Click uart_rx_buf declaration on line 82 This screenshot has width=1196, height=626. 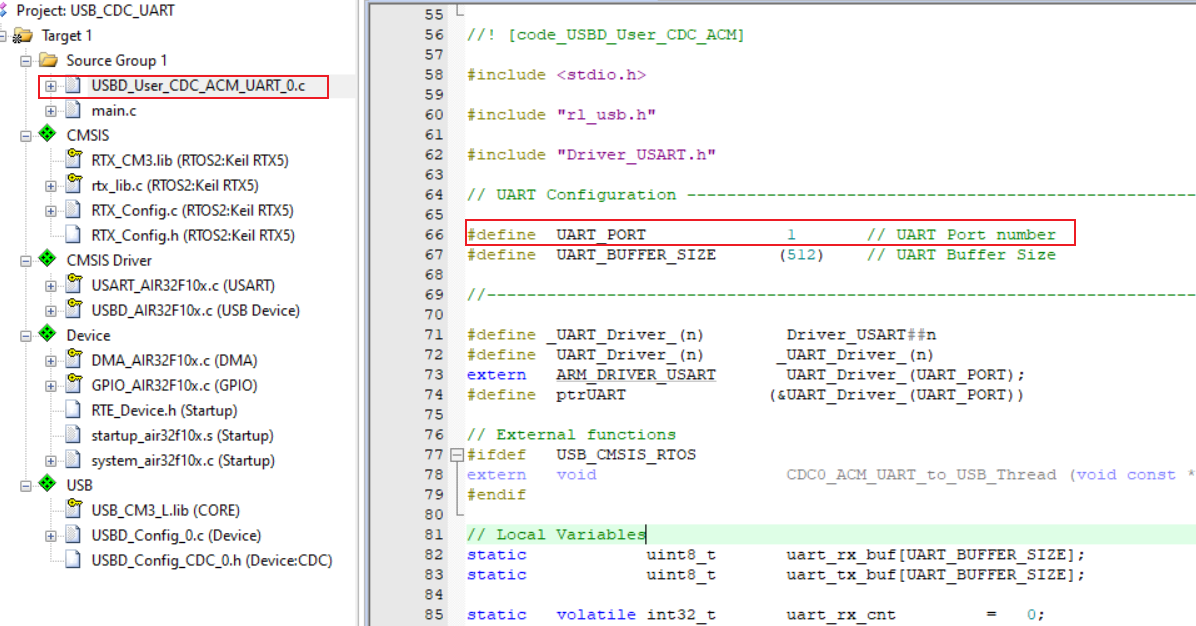(935, 554)
